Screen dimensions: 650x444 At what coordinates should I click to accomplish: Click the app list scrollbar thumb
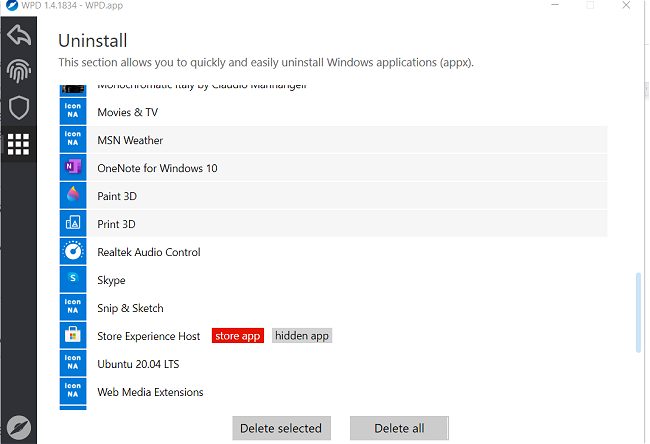pyautogui.click(x=638, y=313)
